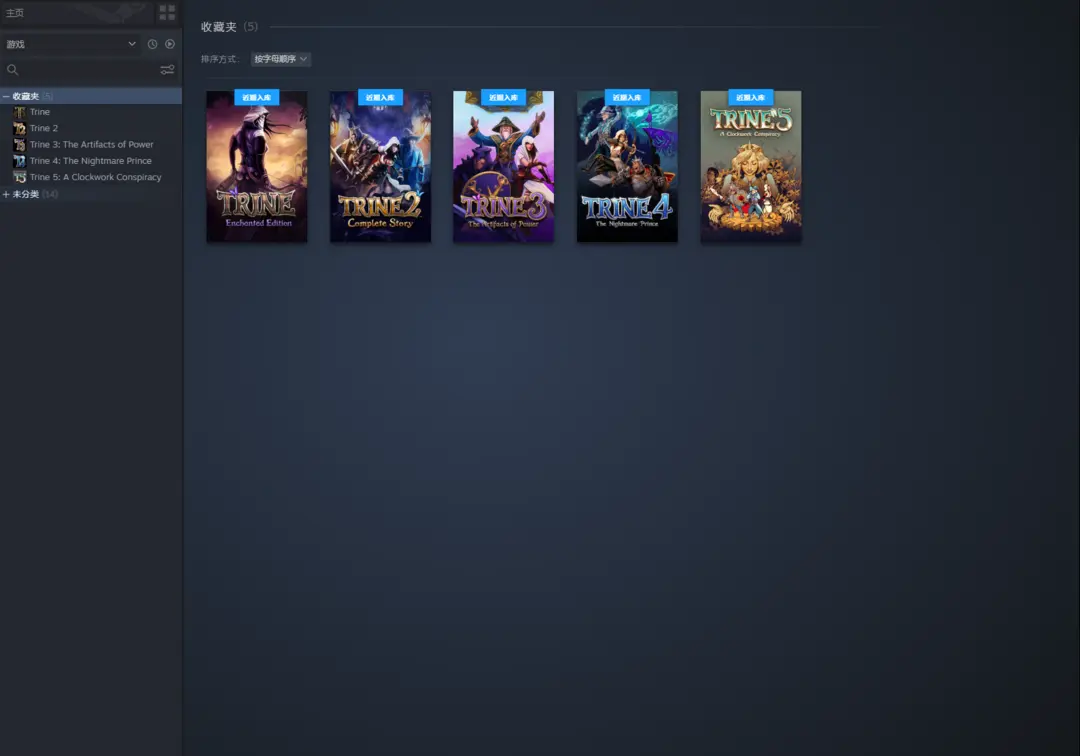Open the advanced filter sliders icon
The image size is (1080, 756).
[x=167, y=70]
